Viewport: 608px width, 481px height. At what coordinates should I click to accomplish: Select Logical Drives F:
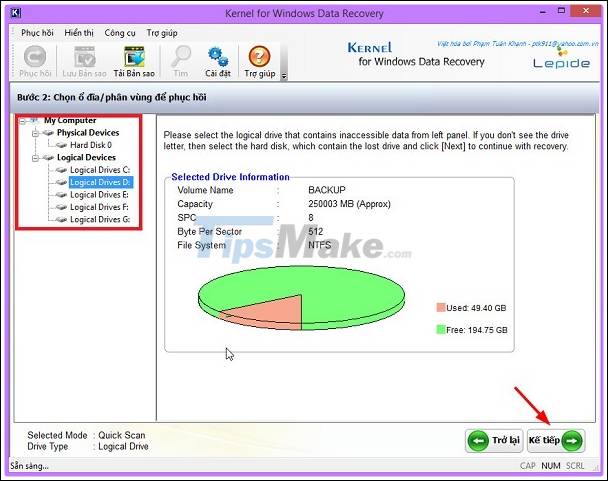coord(99,207)
